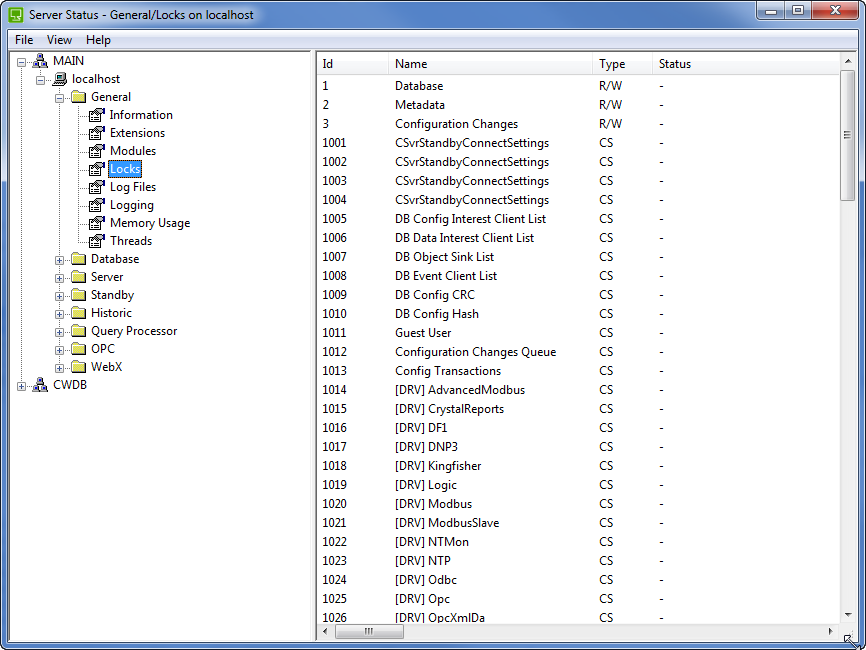This screenshot has height=650, width=866.
Task: Select the Threads tree item
Action: click(131, 241)
